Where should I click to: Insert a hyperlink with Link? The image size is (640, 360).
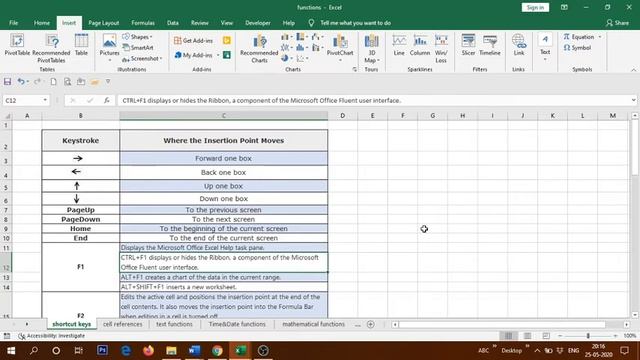point(519,45)
